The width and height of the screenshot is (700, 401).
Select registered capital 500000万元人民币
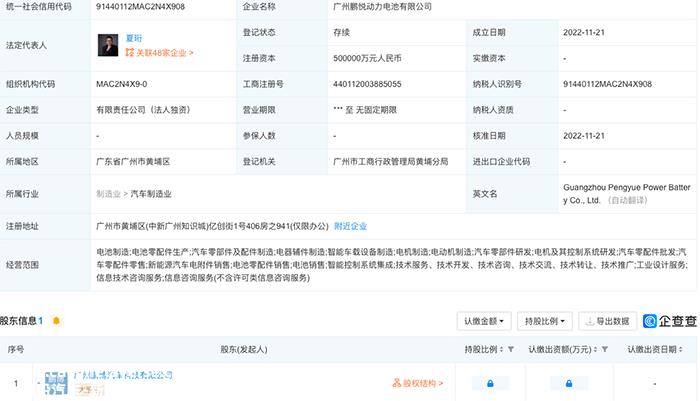tap(367, 58)
